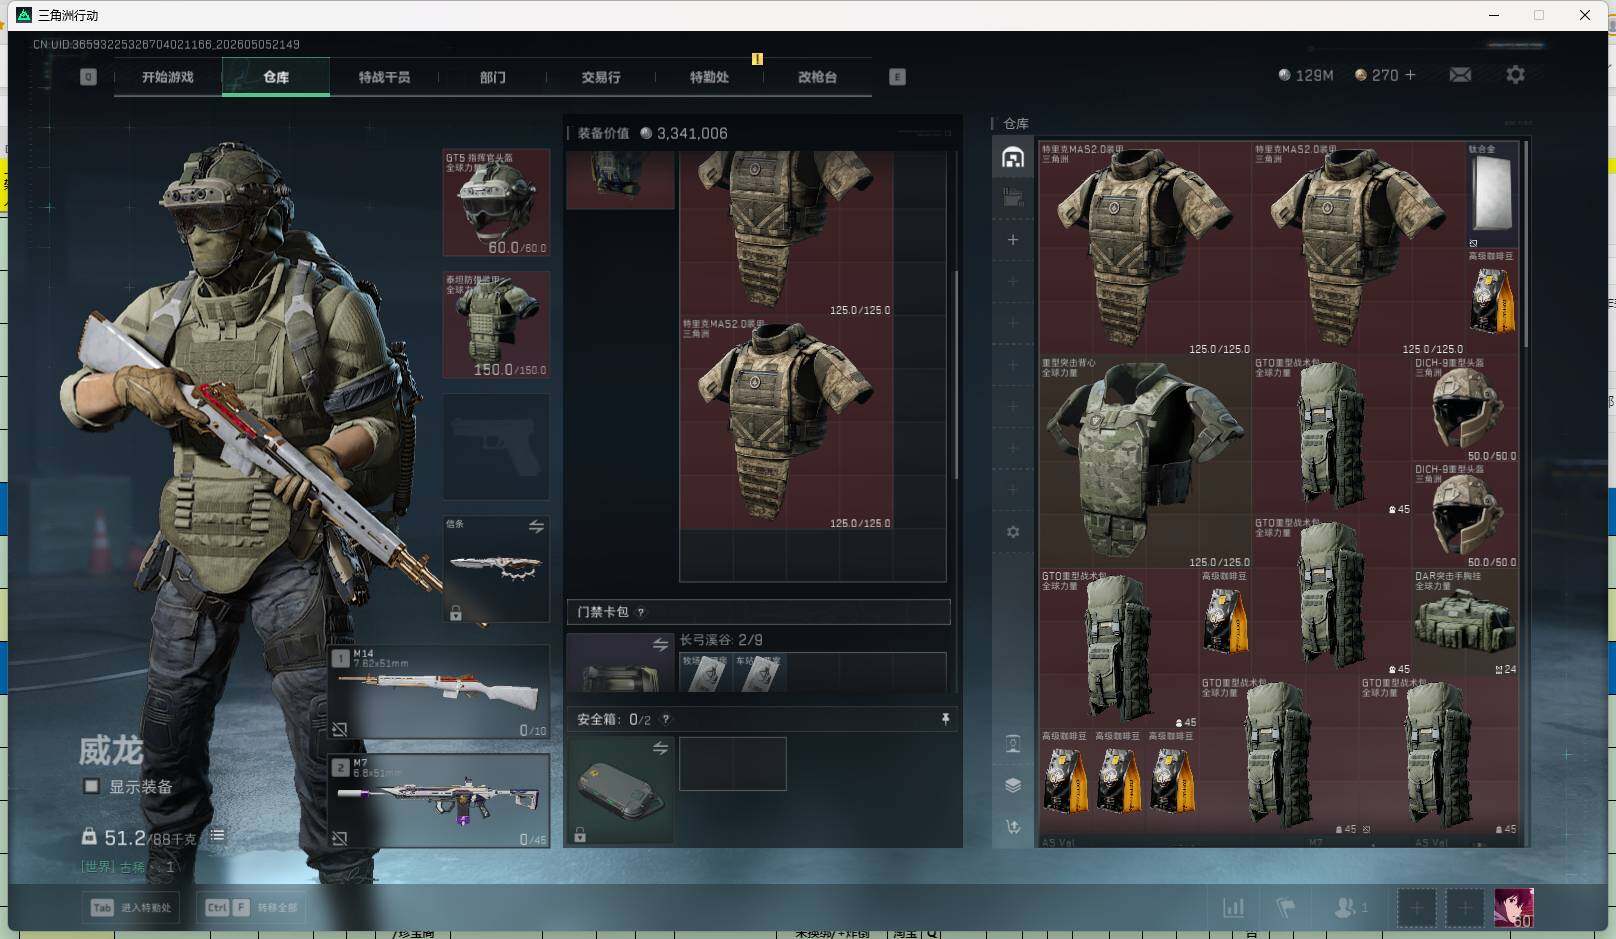The image size is (1616, 939).
Task: Switch to the 开始游戏 tab
Action: tap(168, 77)
